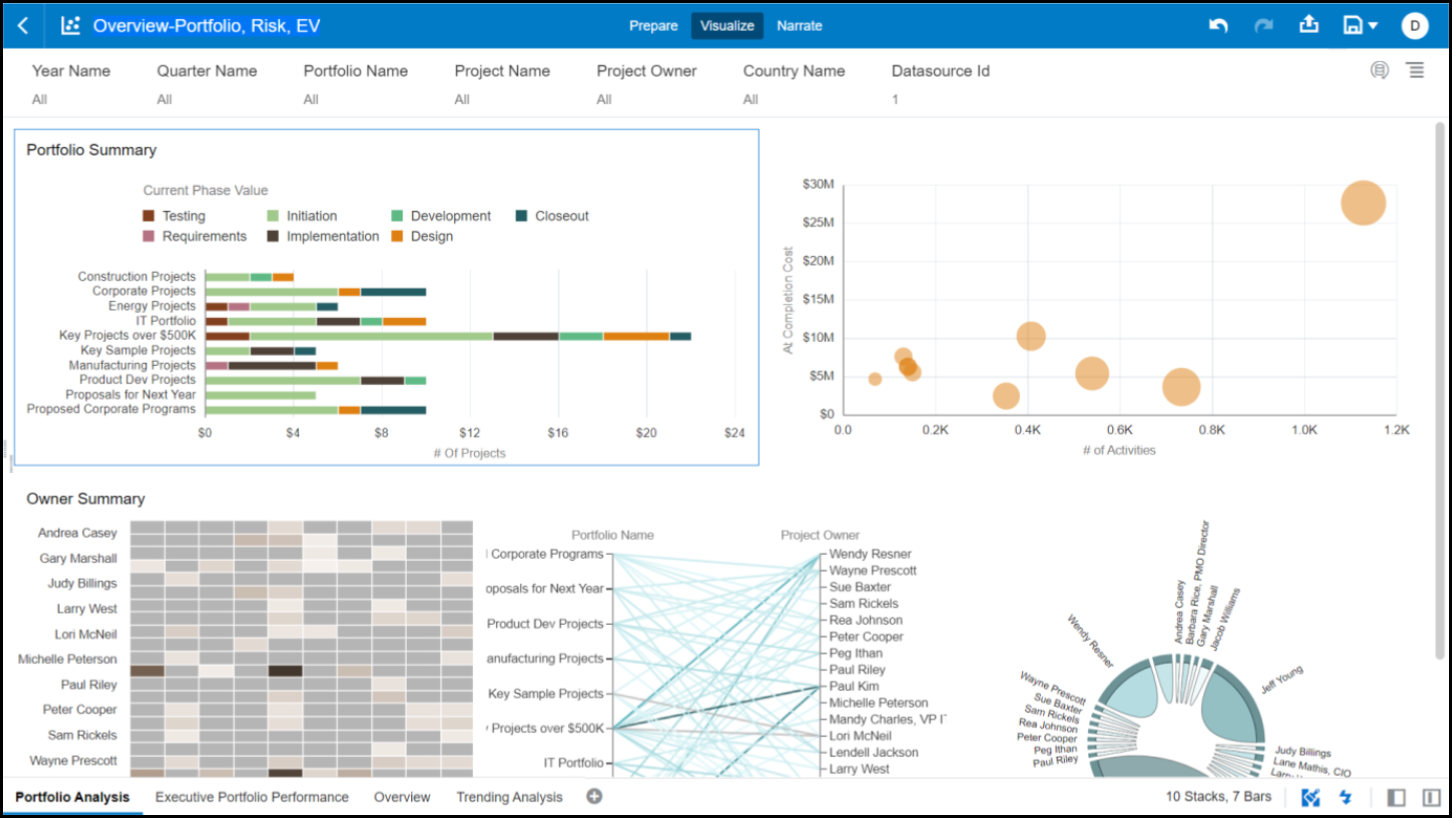Toggle the right panel layout icon
Image resolution: width=1452 pixels, height=818 pixels.
click(x=1431, y=797)
